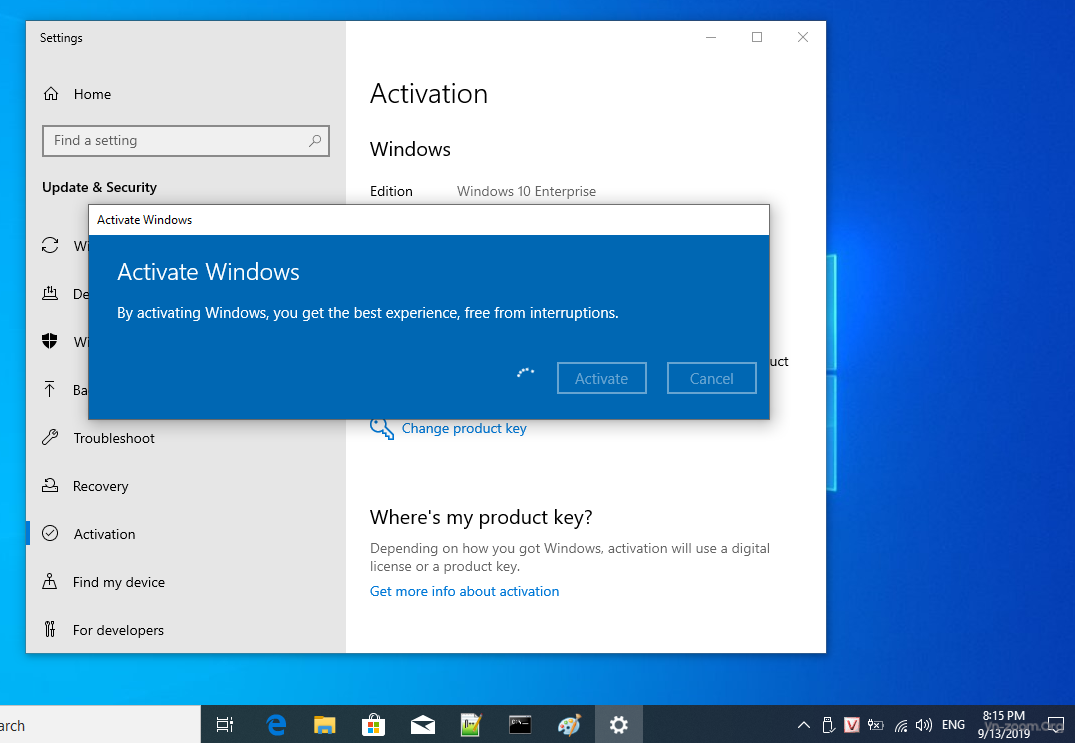The height and width of the screenshot is (743, 1075).
Task: Click the volume speaker tray icon
Action: point(923,724)
